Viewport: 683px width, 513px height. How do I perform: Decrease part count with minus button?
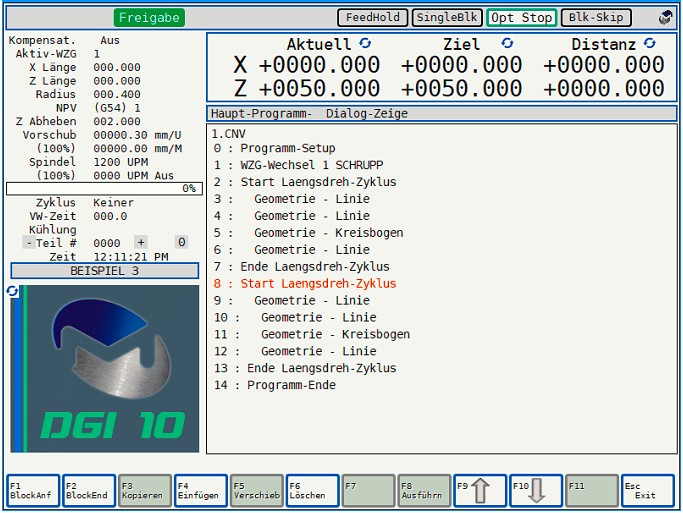point(29,243)
